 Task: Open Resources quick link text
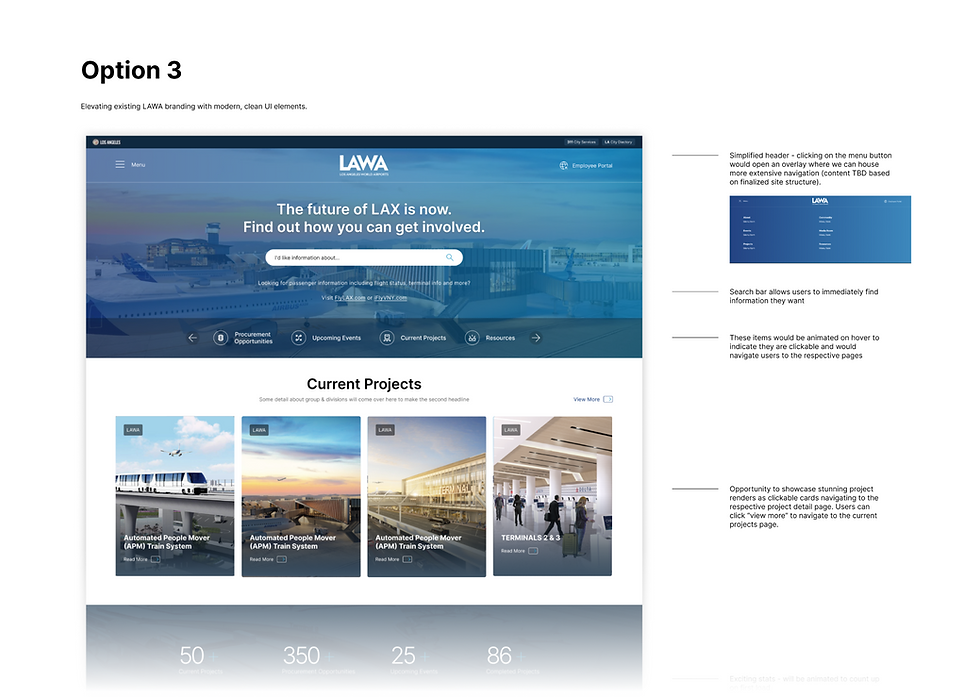pos(500,338)
